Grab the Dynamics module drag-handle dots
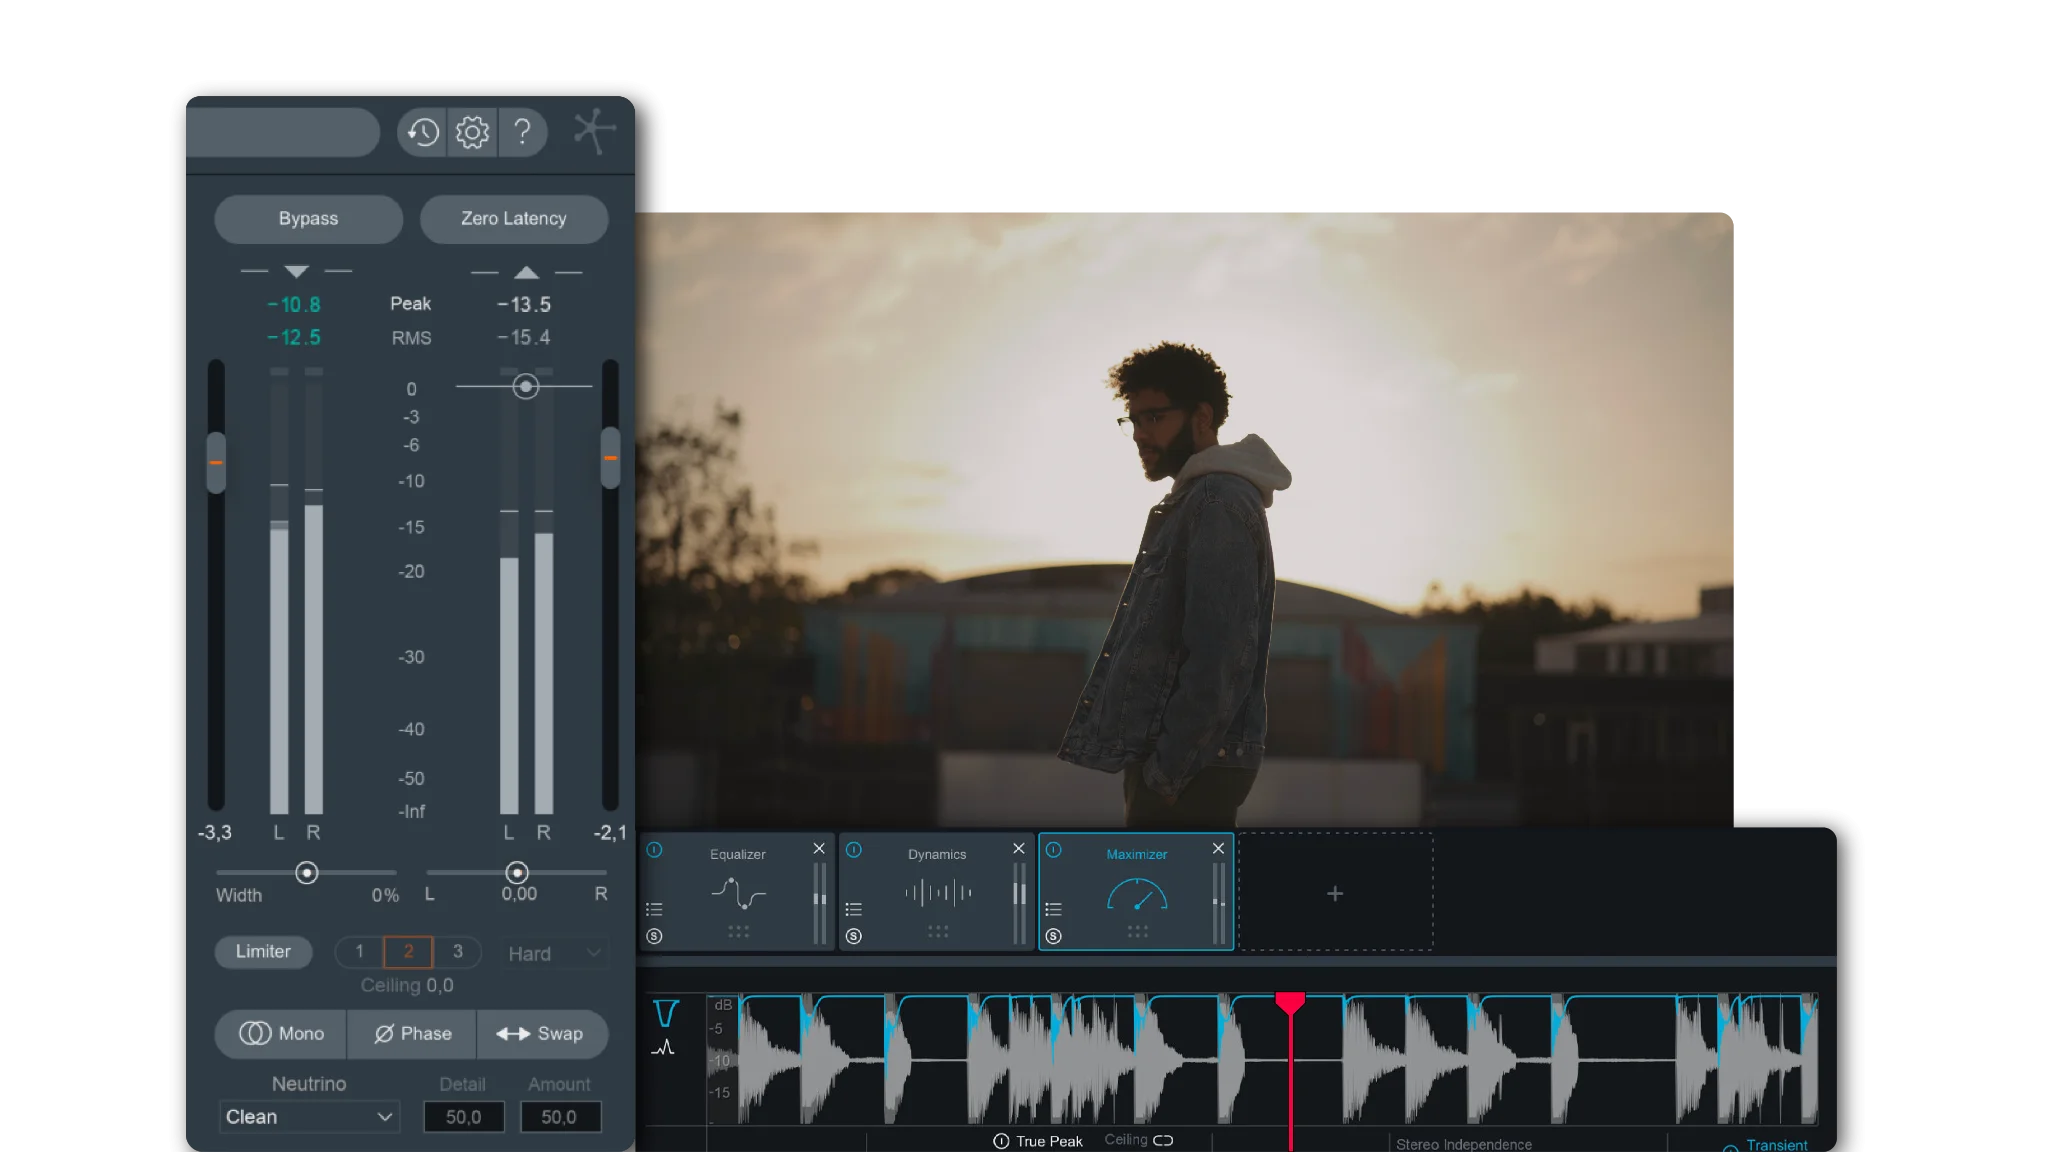 [938, 931]
